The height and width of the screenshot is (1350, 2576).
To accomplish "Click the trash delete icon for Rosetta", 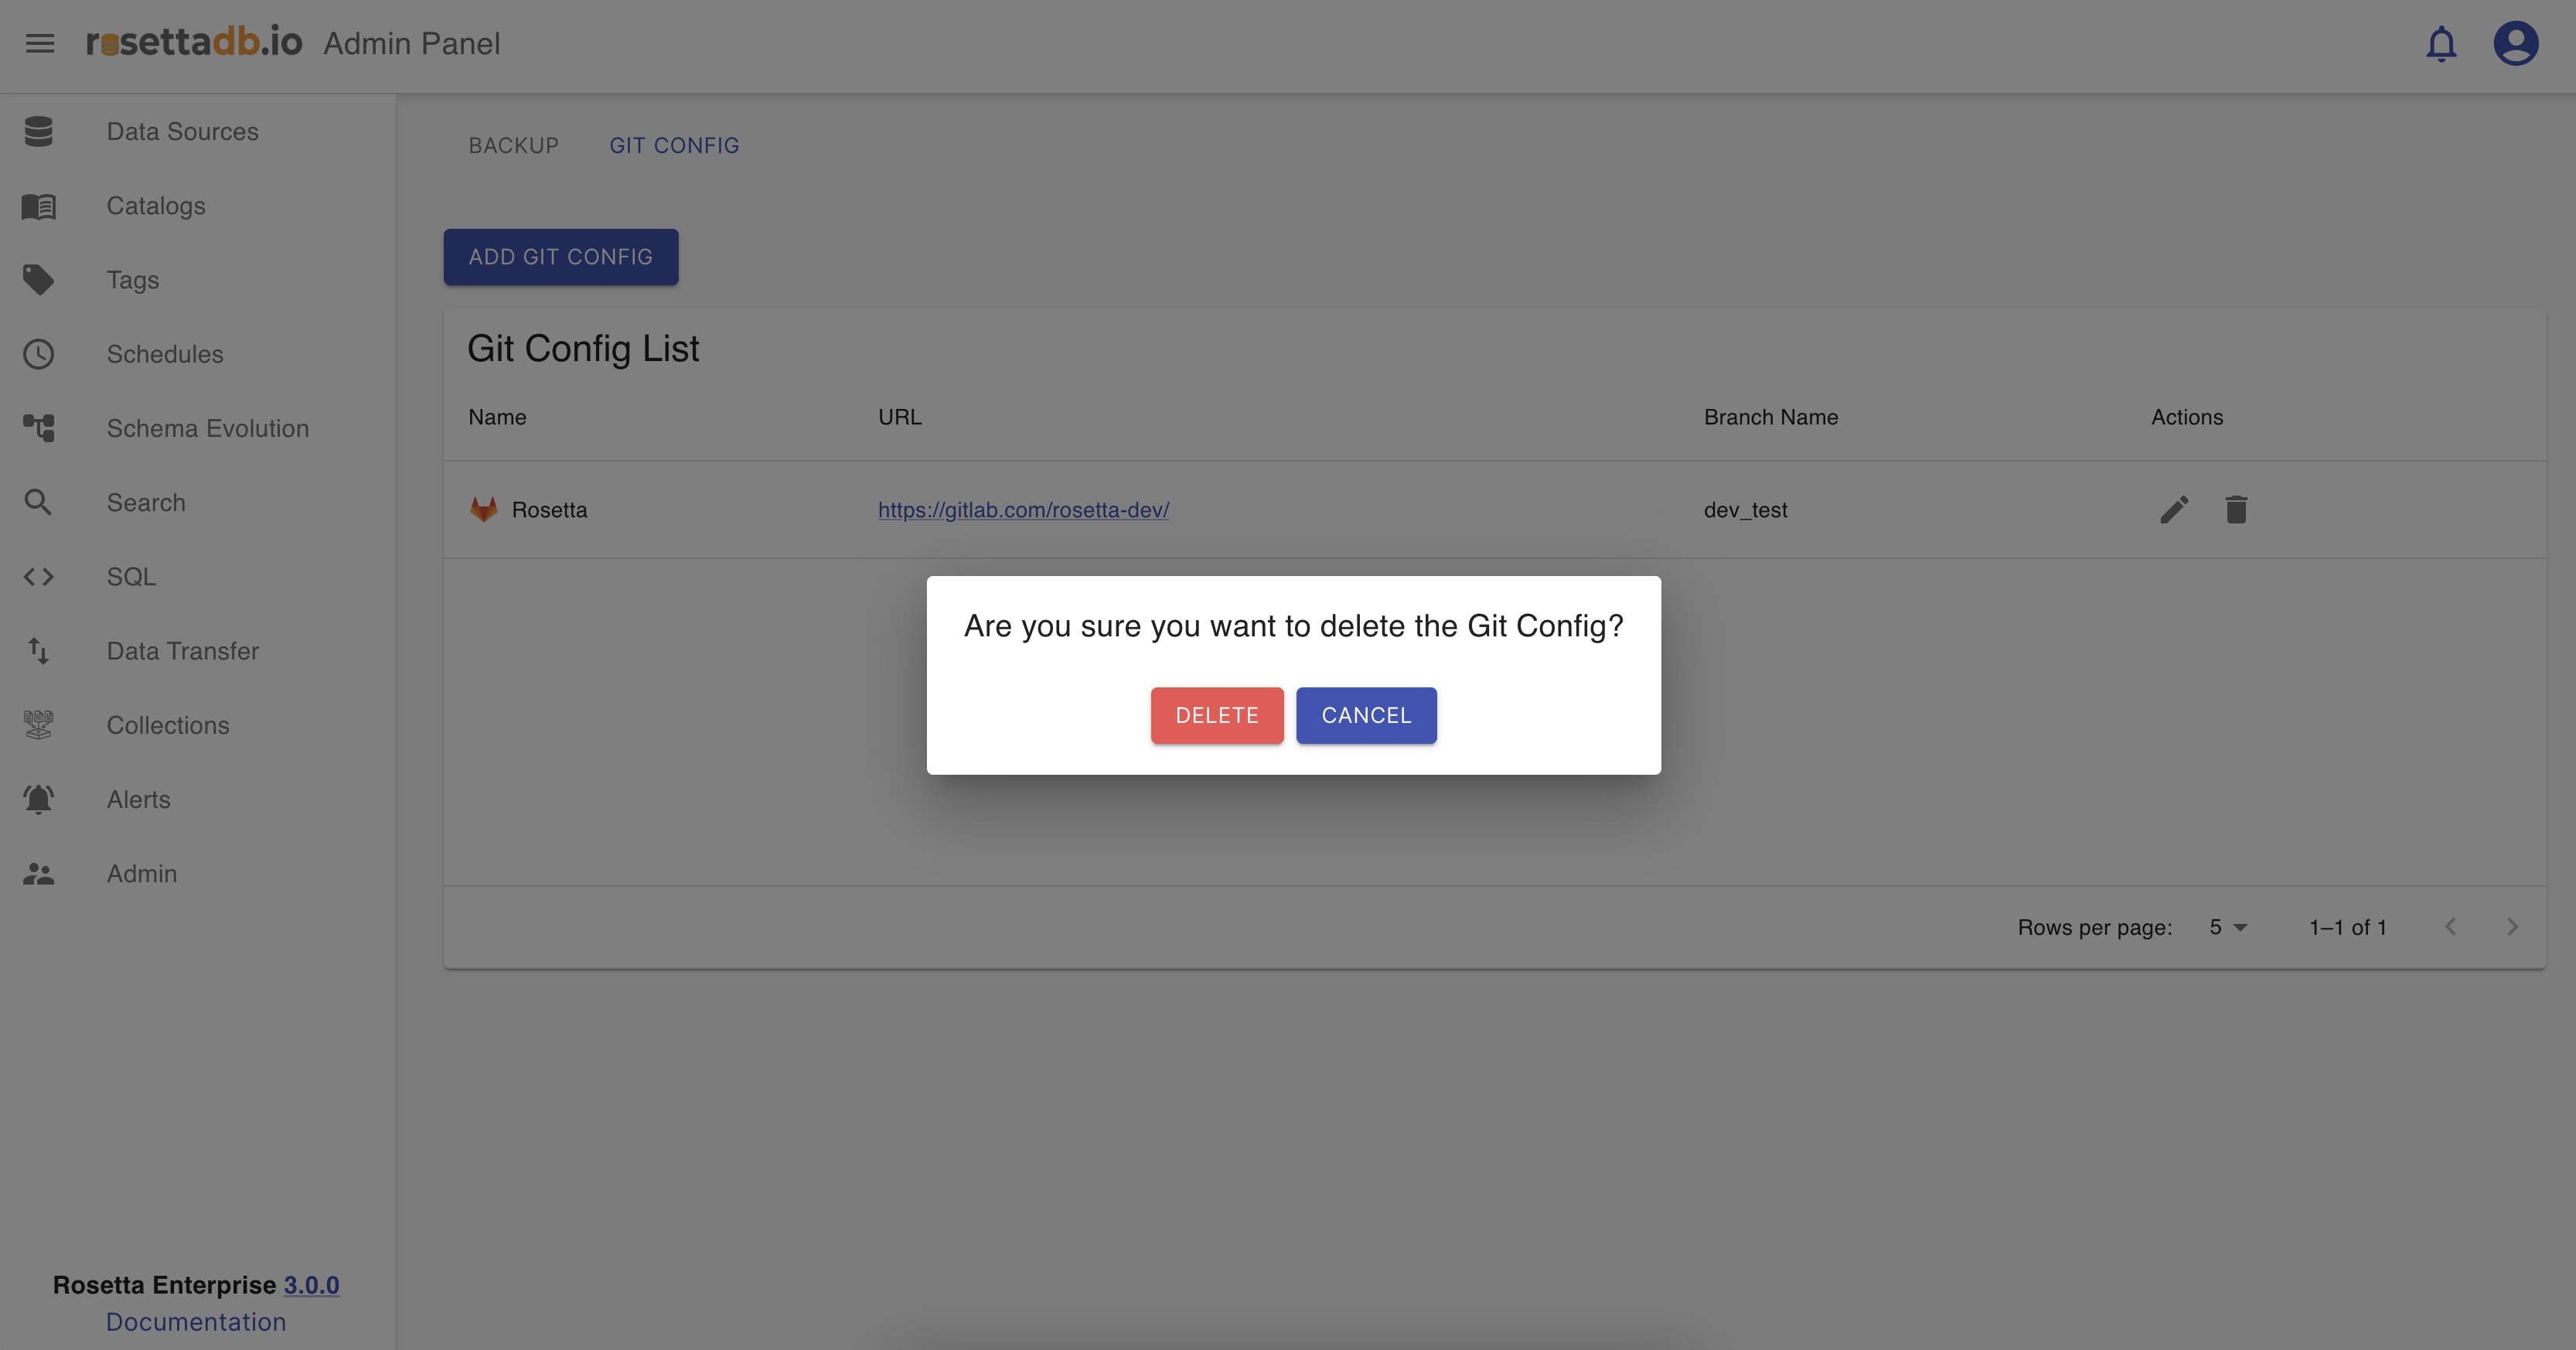I will [x=2236, y=510].
